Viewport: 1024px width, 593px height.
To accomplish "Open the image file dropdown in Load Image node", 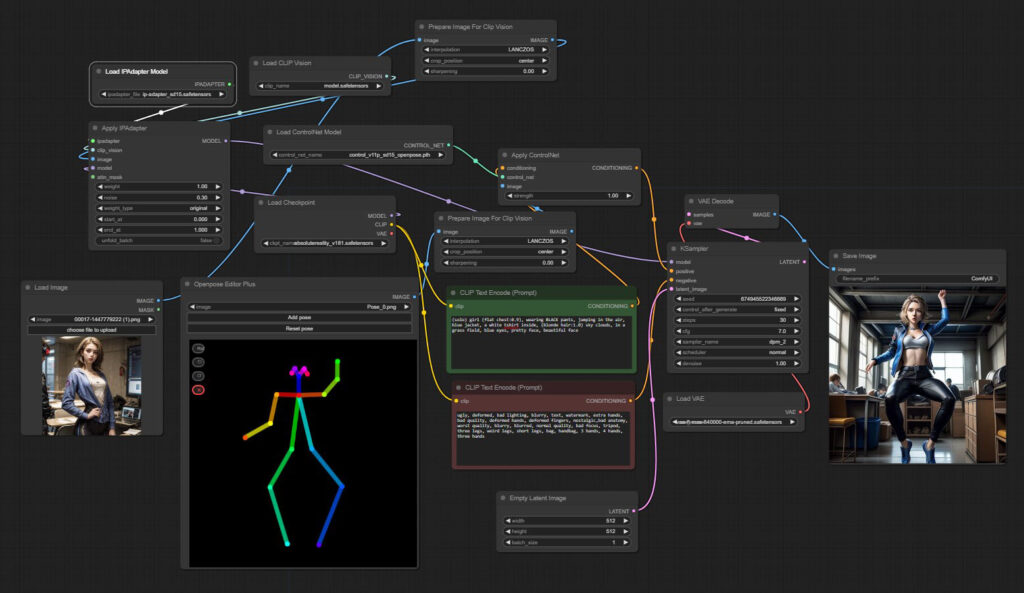I will pyautogui.click(x=91, y=319).
